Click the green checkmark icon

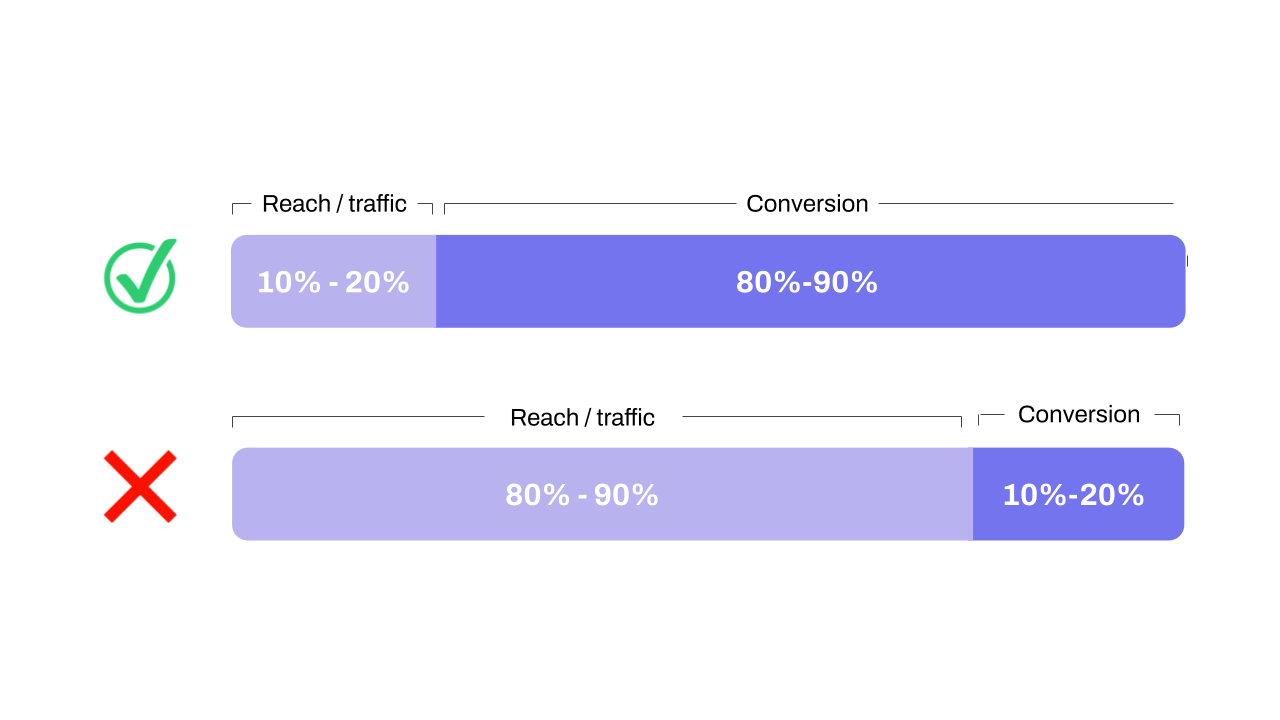click(141, 275)
